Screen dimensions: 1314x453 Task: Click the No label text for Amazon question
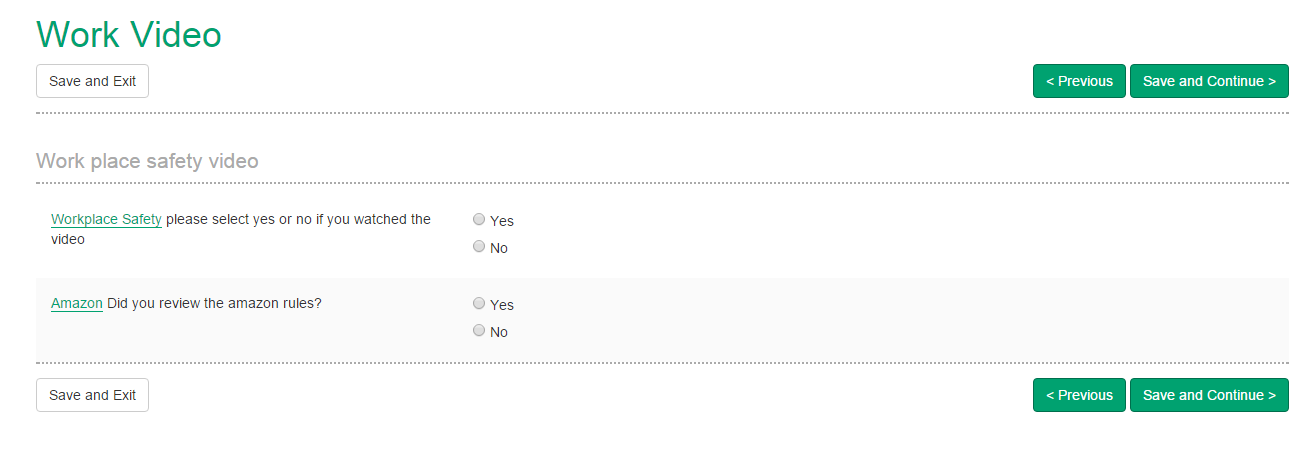tap(499, 332)
